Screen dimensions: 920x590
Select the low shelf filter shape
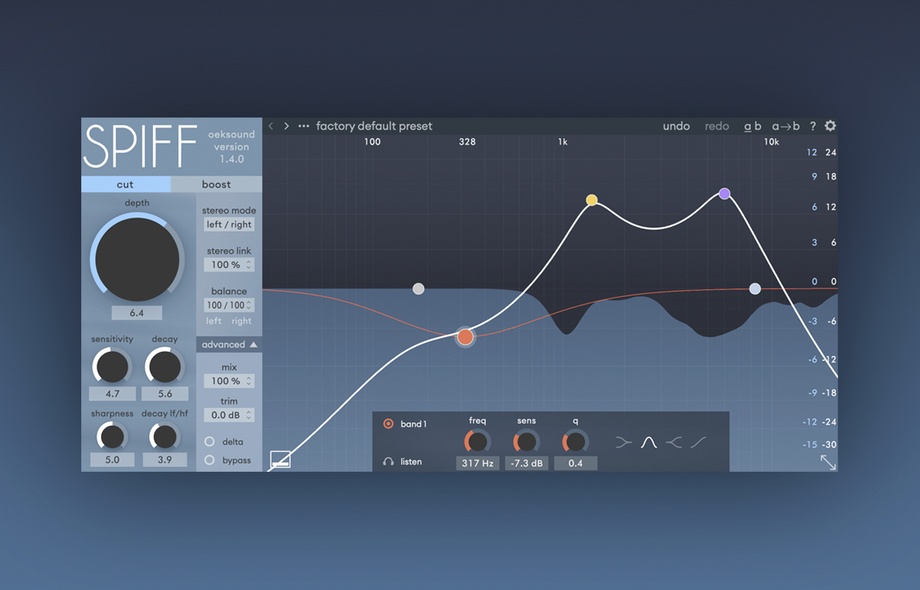[624, 442]
